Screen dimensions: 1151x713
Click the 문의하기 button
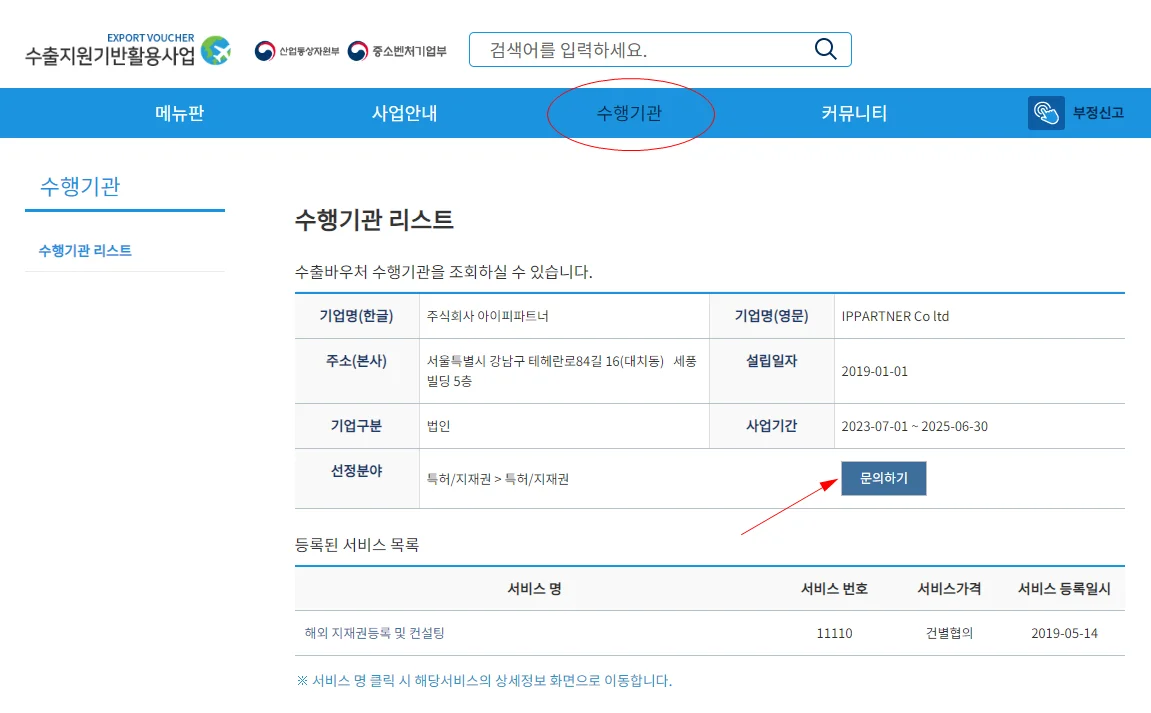pyautogui.click(x=884, y=478)
